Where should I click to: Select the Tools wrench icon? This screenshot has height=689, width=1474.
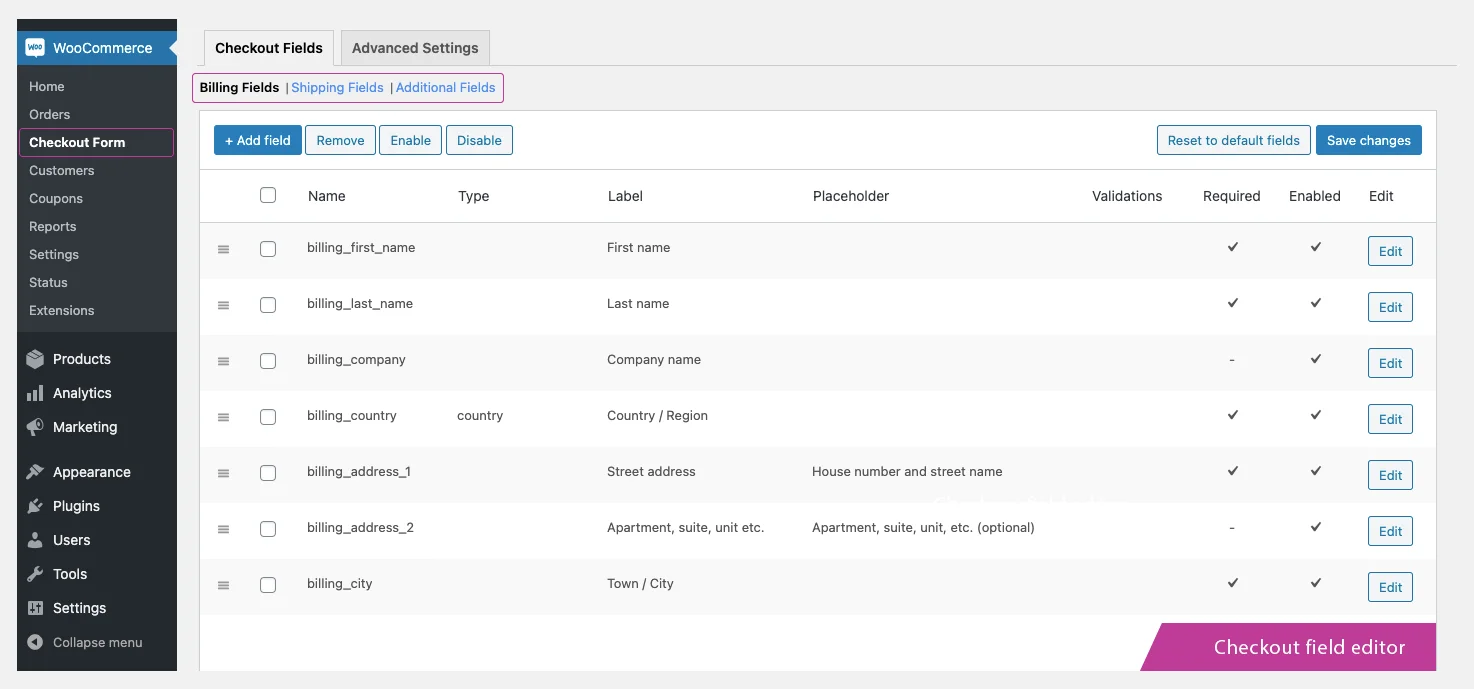(34, 574)
